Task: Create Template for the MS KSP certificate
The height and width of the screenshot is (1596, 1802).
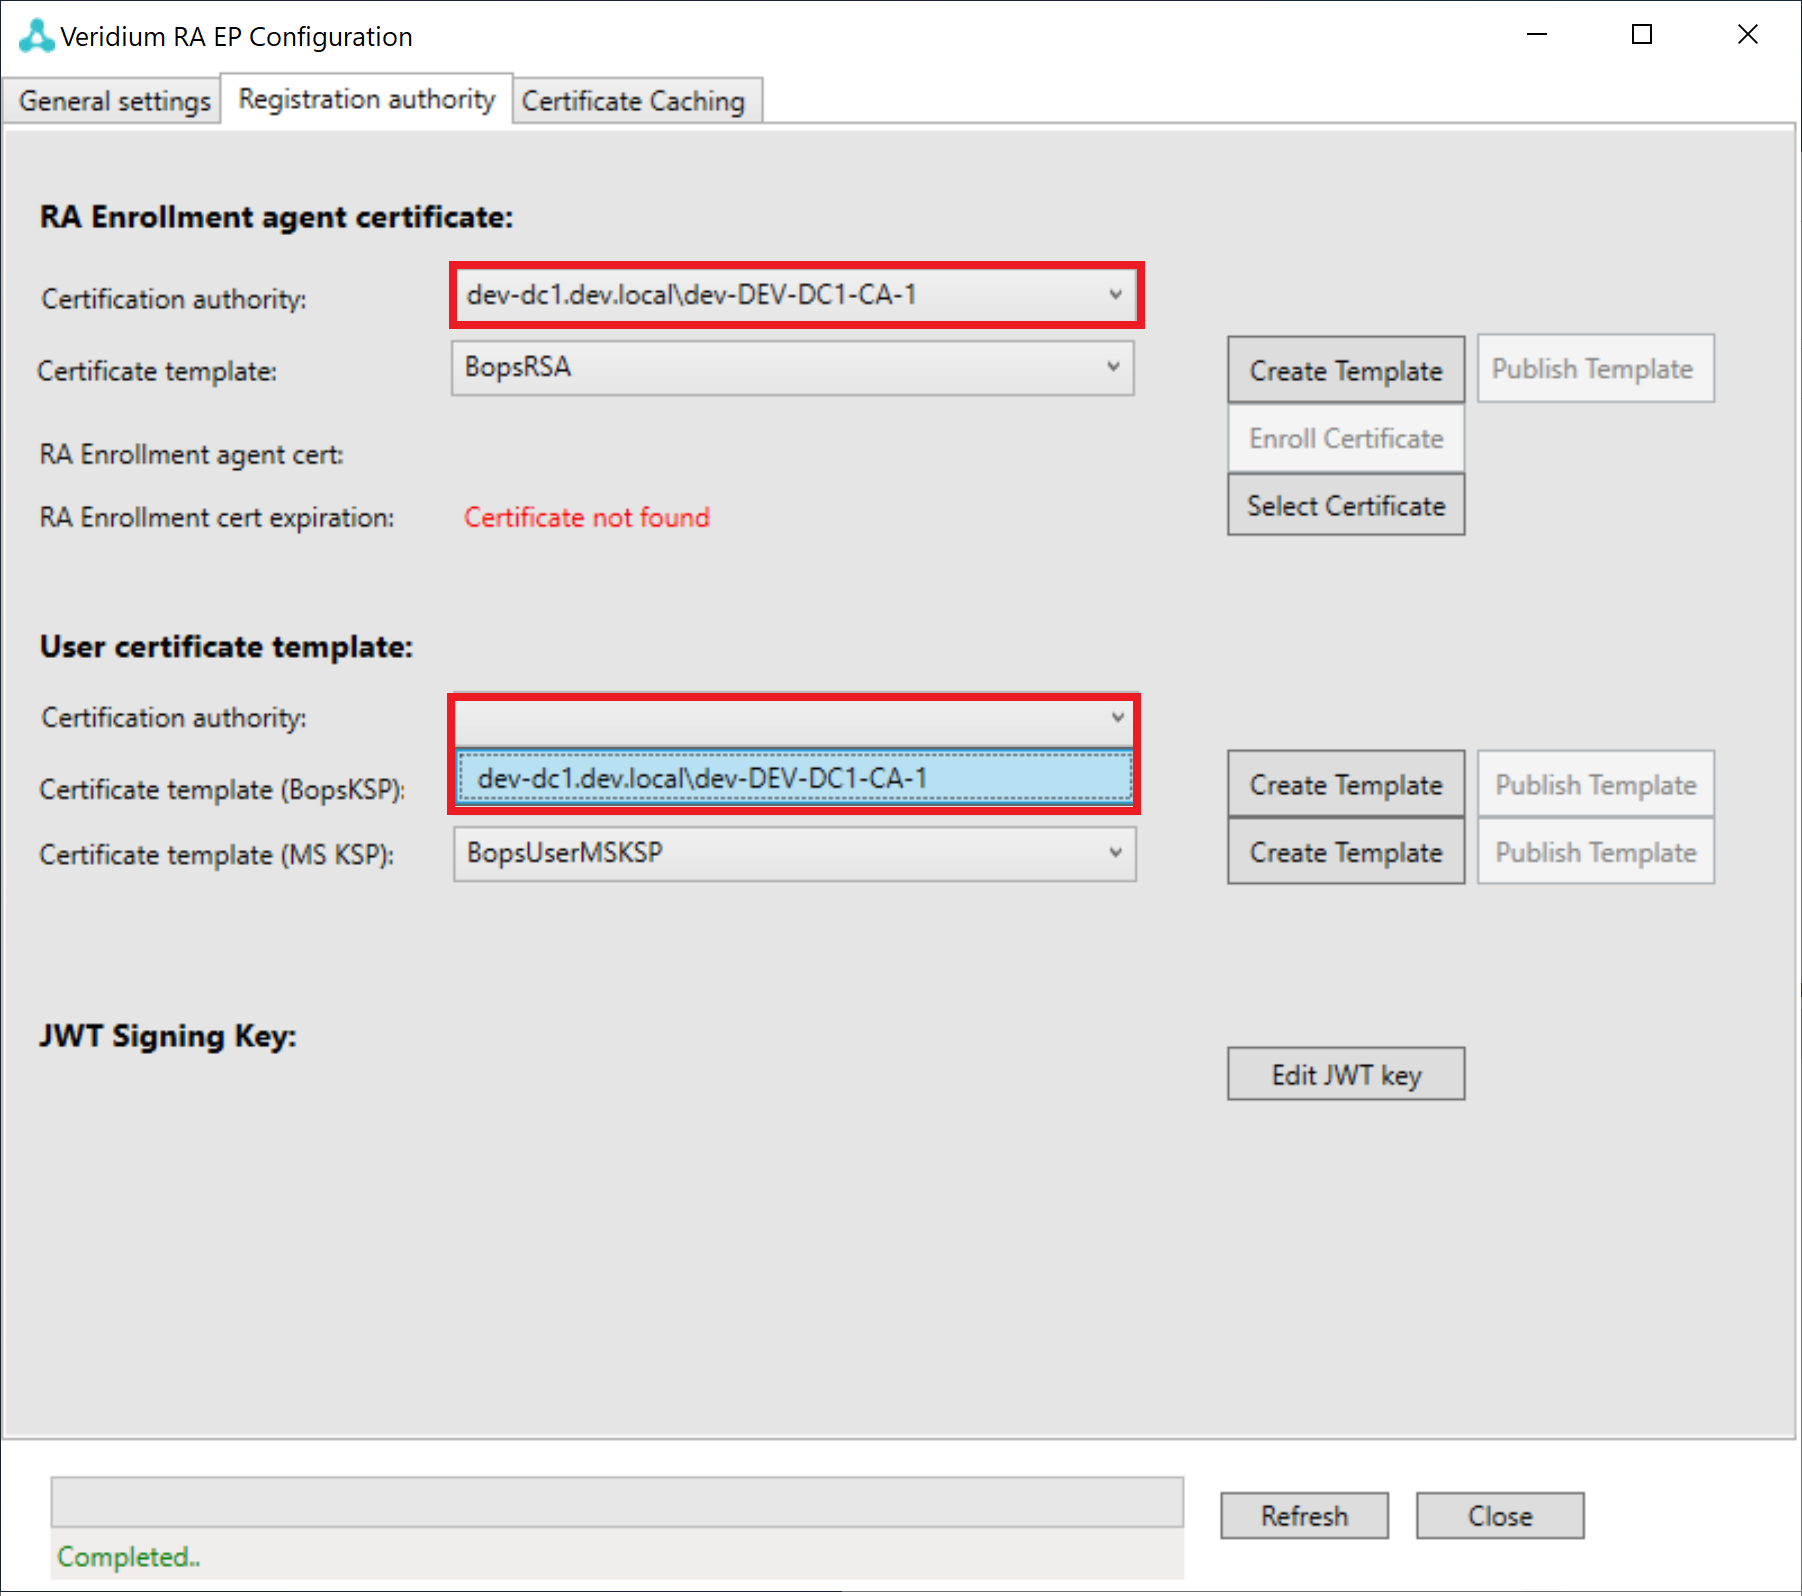Action: pyautogui.click(x=1345, y=853)
